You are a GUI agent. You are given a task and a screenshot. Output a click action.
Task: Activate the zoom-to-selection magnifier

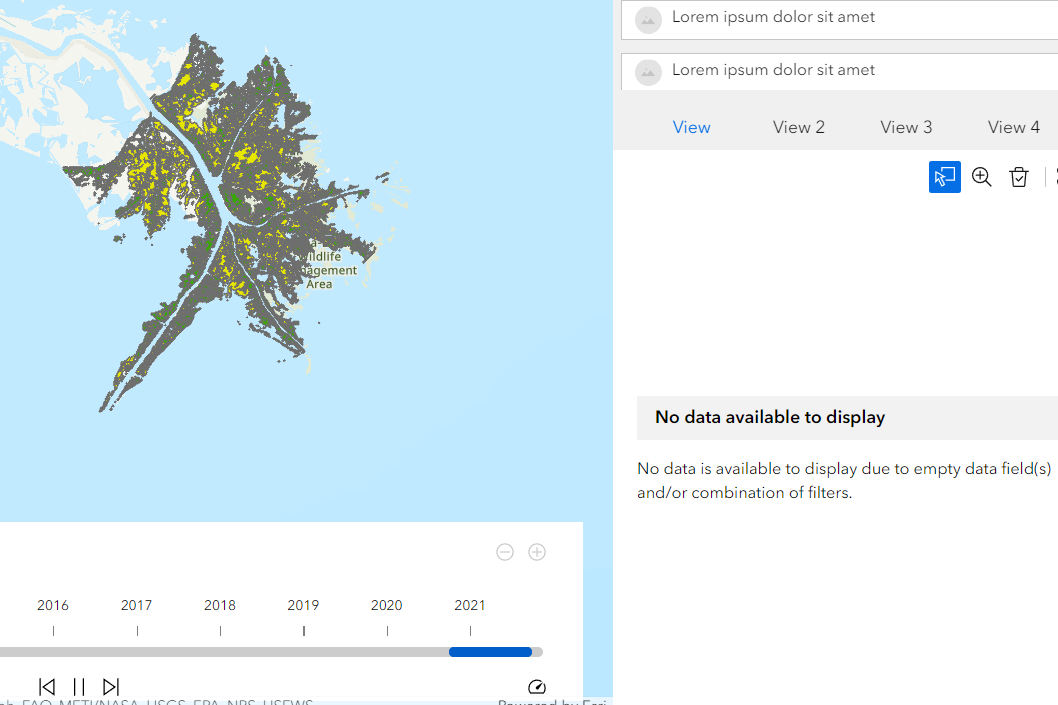[x=981, y=176]
